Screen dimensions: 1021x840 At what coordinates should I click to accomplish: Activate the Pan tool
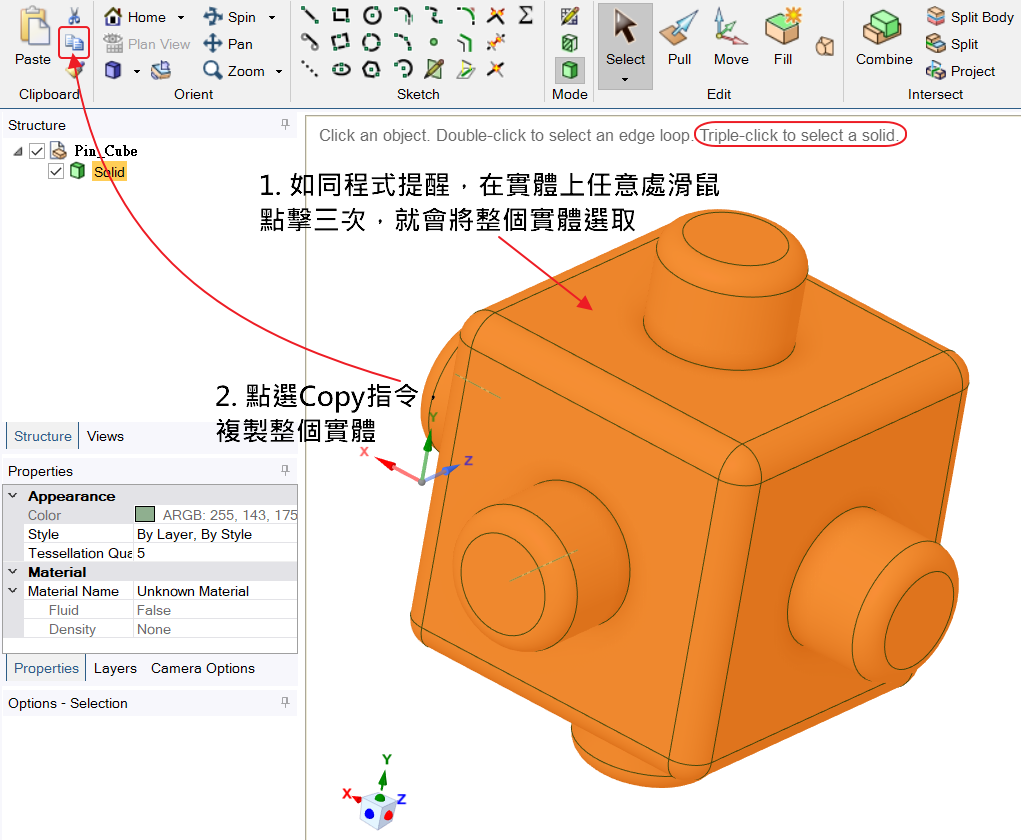228,44
